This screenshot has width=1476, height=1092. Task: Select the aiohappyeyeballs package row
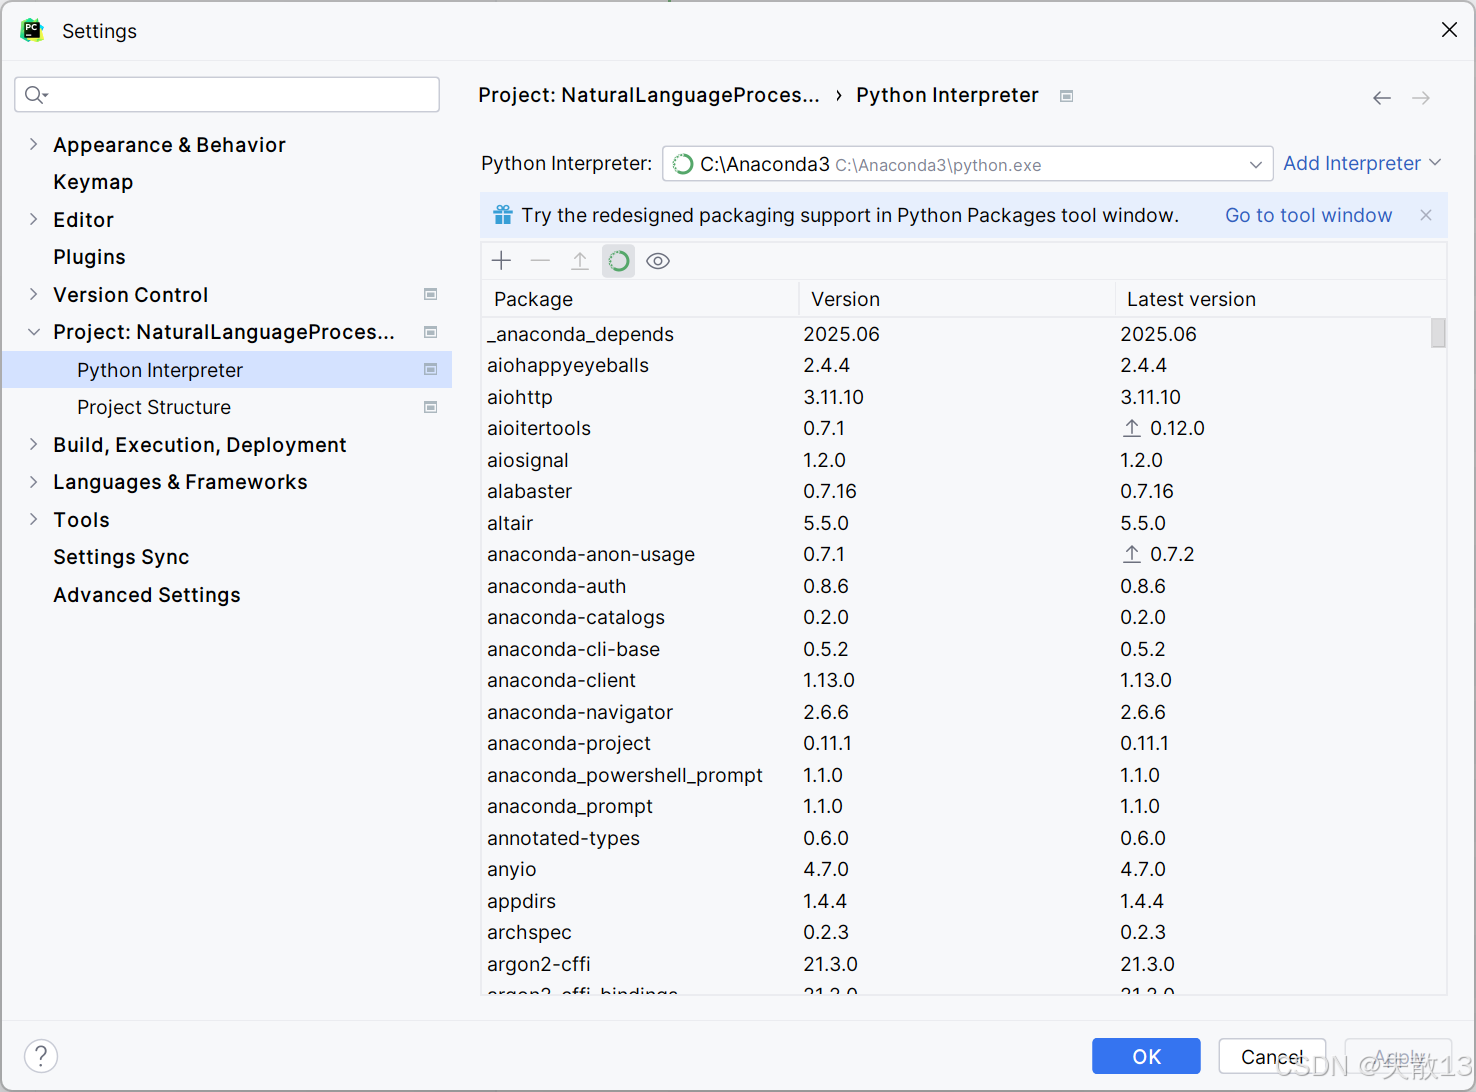tap(956, 365)
